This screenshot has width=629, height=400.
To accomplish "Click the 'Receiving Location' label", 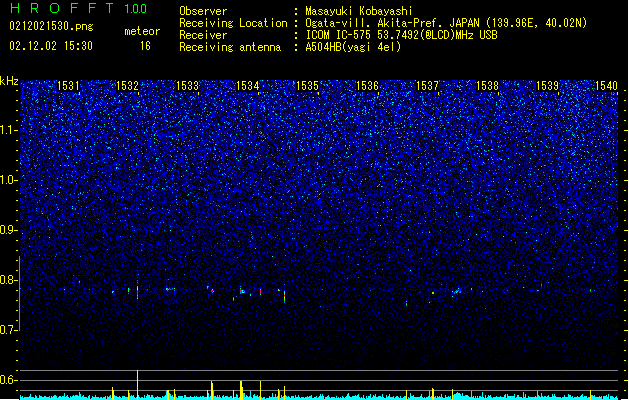I will coord(233,23).
